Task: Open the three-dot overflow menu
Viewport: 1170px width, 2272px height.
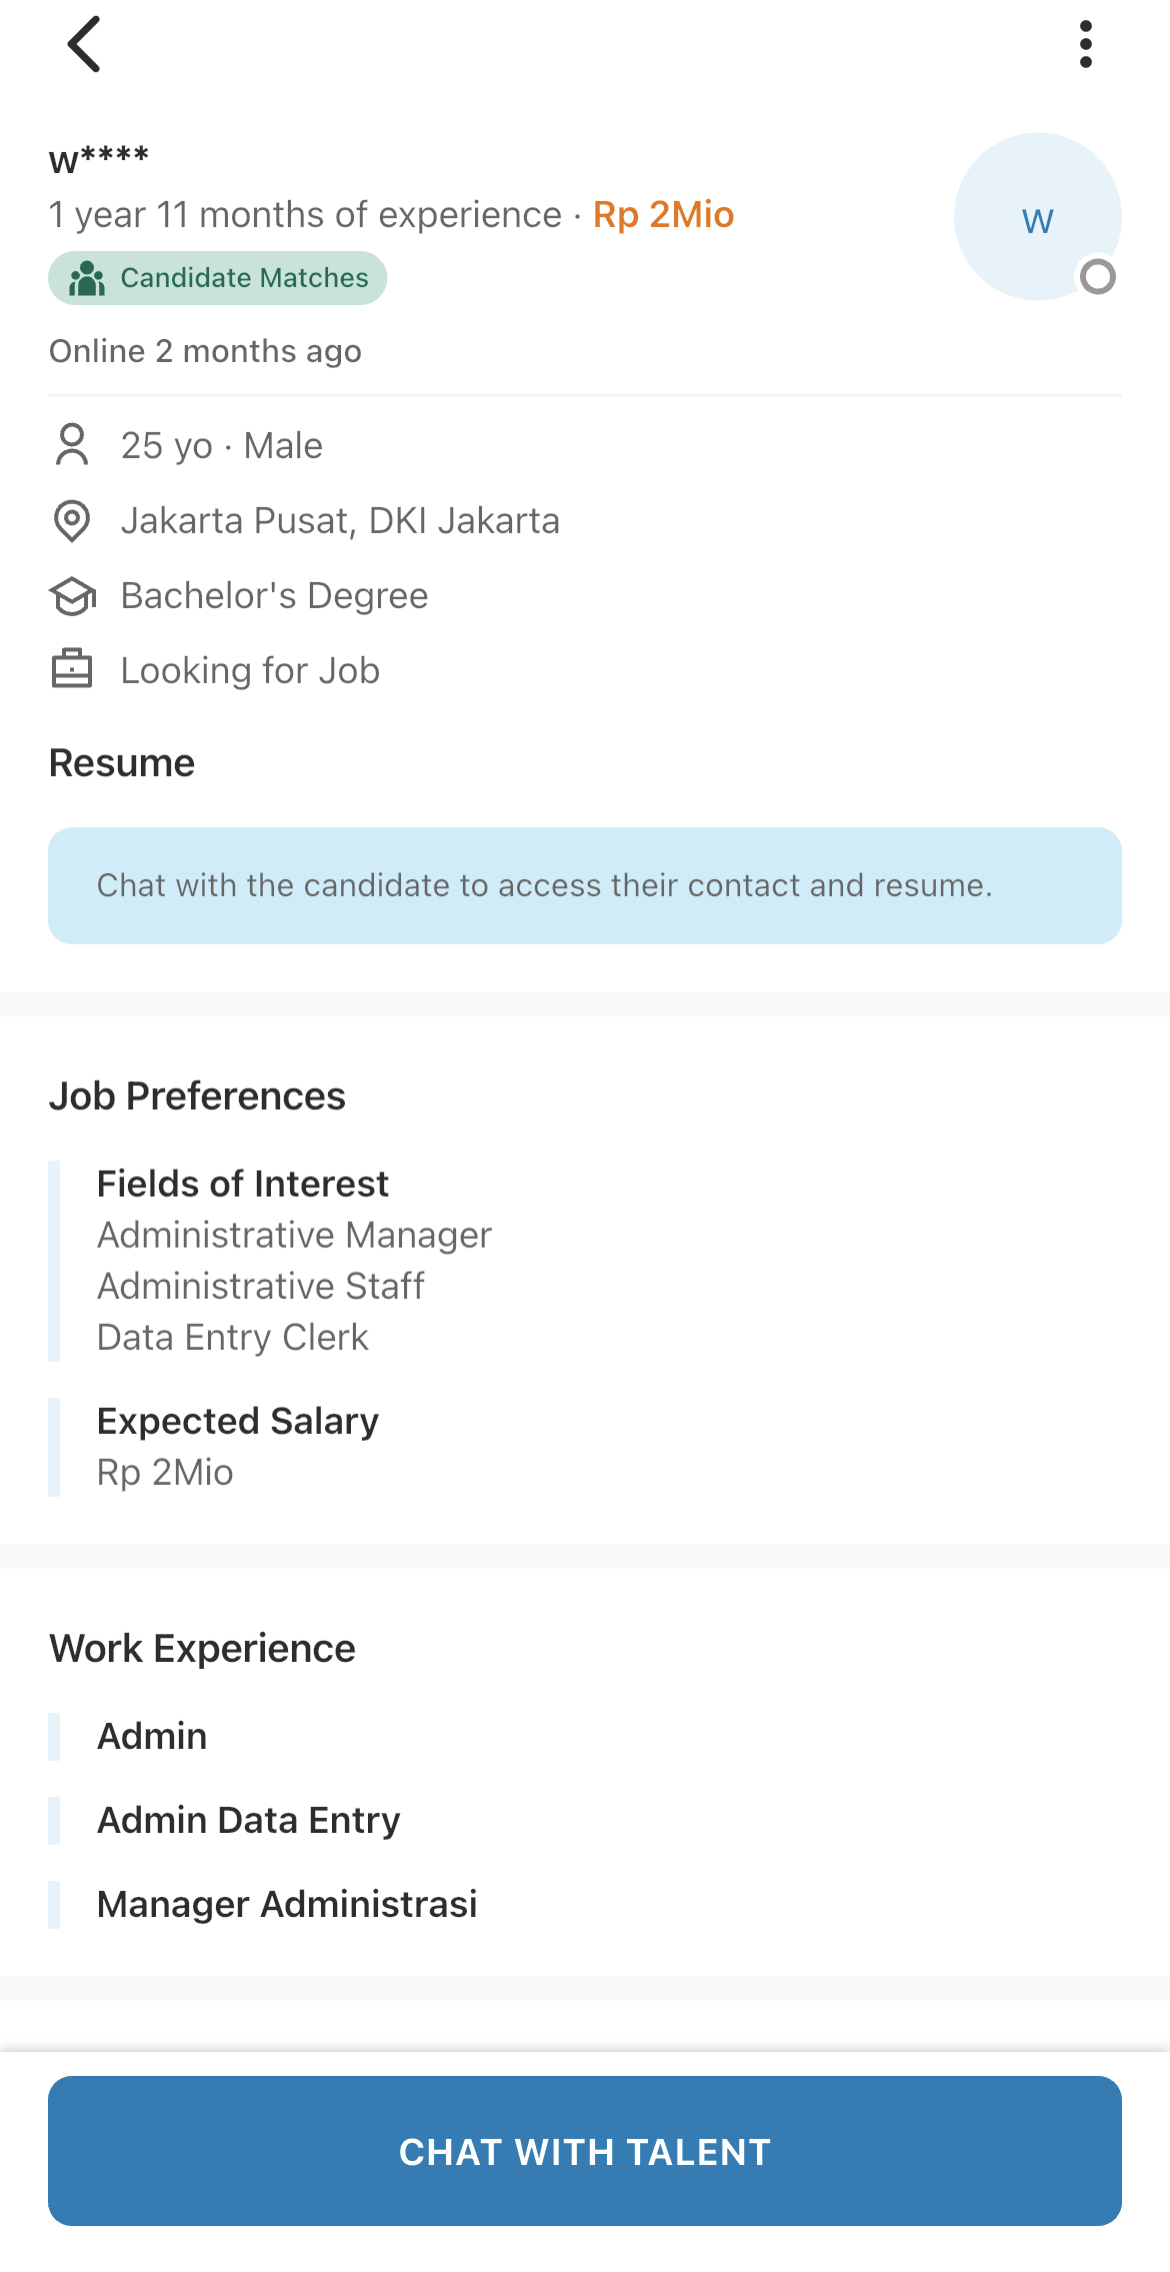Action: click(x=1086, y=44)
